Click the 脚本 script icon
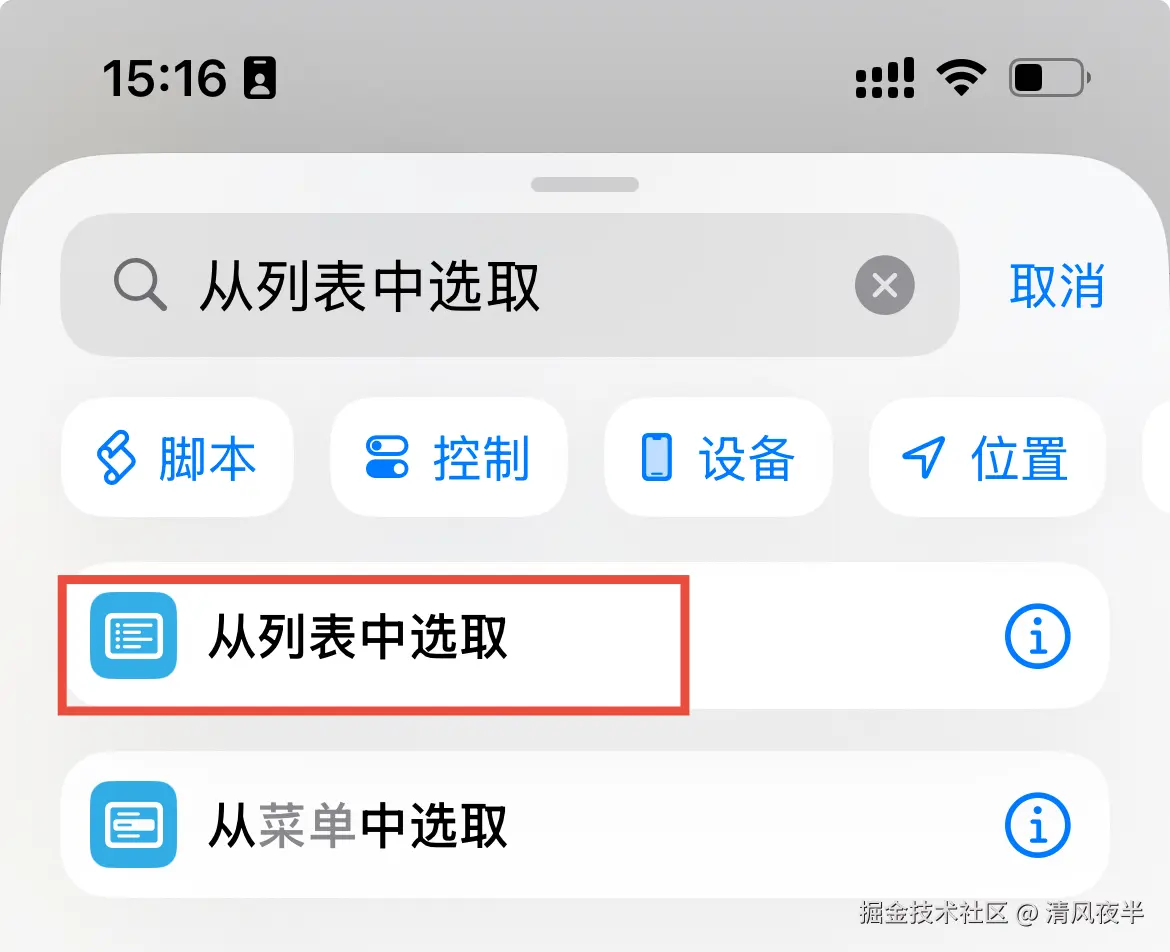 tap(116, 457)
